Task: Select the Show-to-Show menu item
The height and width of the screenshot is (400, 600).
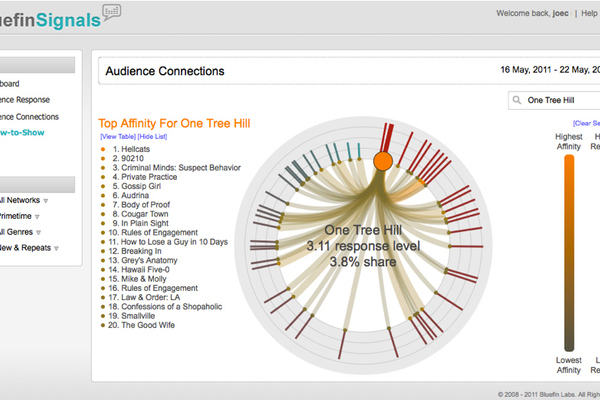Action: 22,132
